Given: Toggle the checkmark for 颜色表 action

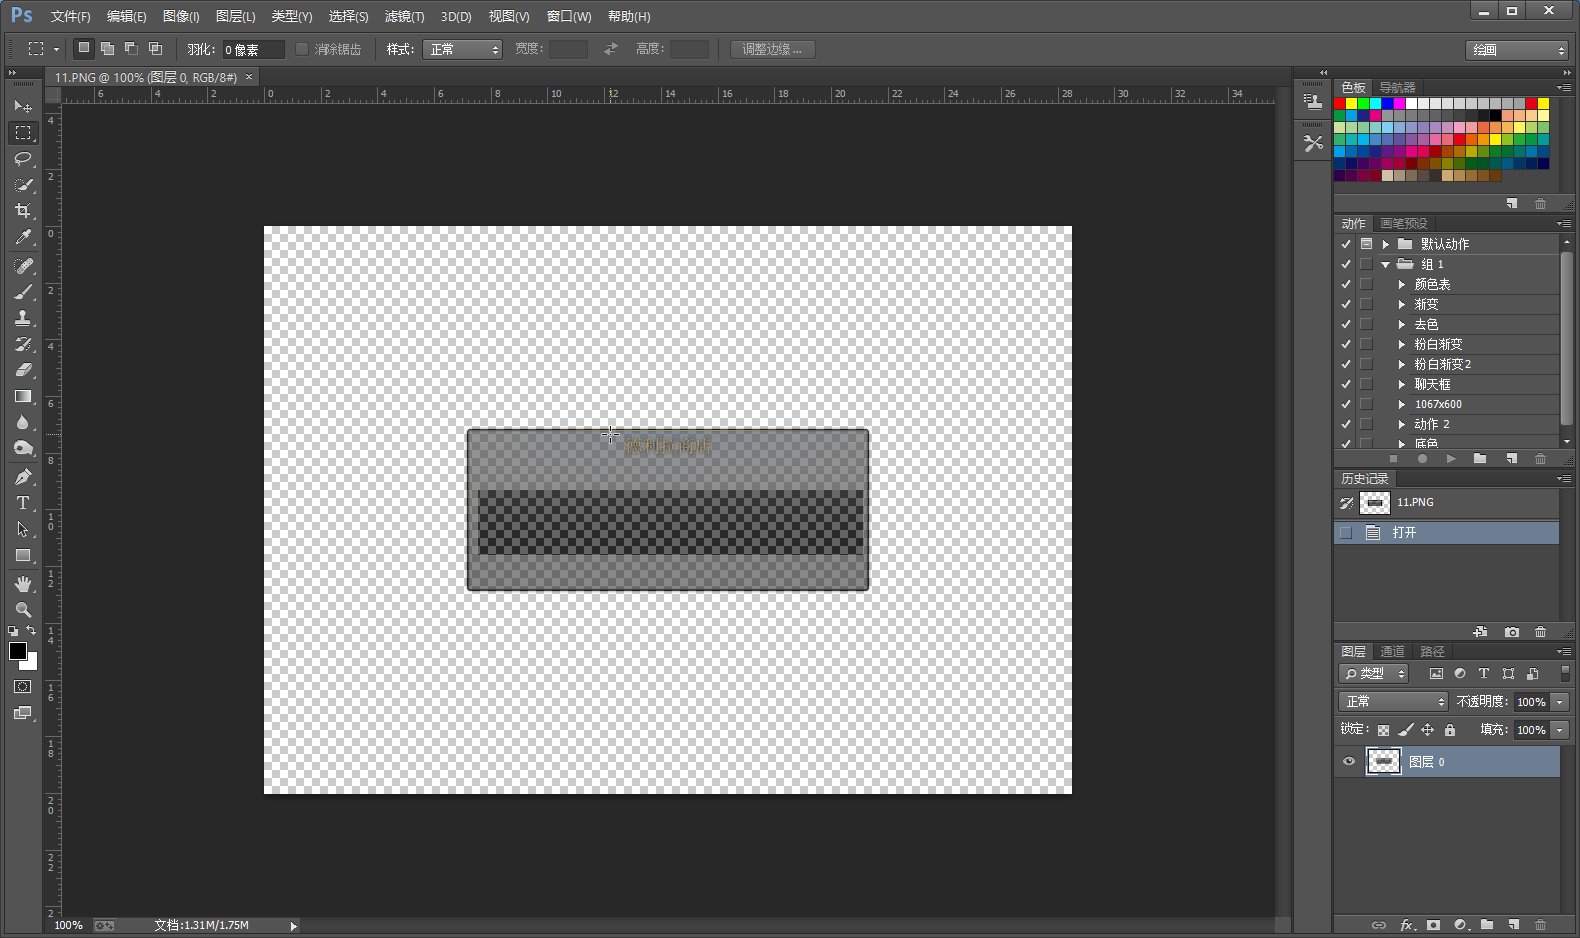Looking at the screenshot, I should click(x=1346, y=284).
